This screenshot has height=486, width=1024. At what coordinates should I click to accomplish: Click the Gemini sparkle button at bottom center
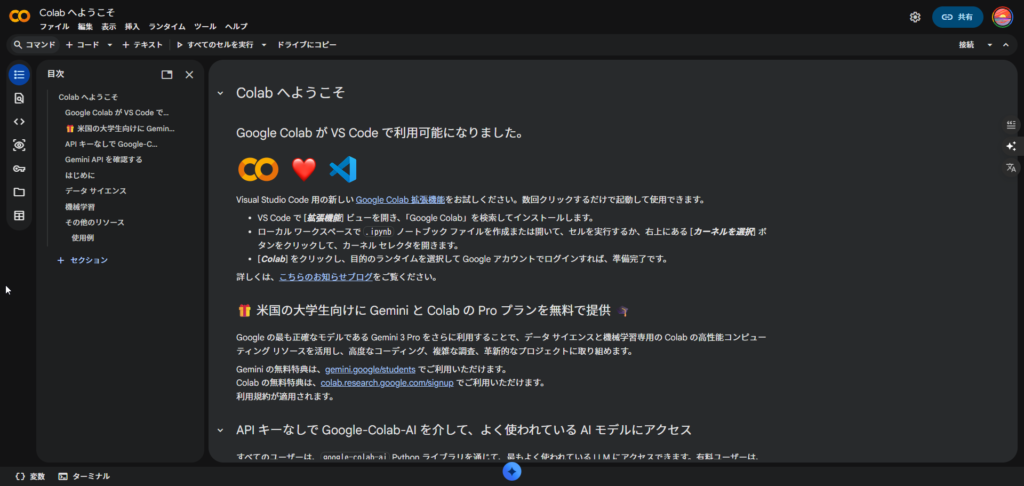(512, 472)
